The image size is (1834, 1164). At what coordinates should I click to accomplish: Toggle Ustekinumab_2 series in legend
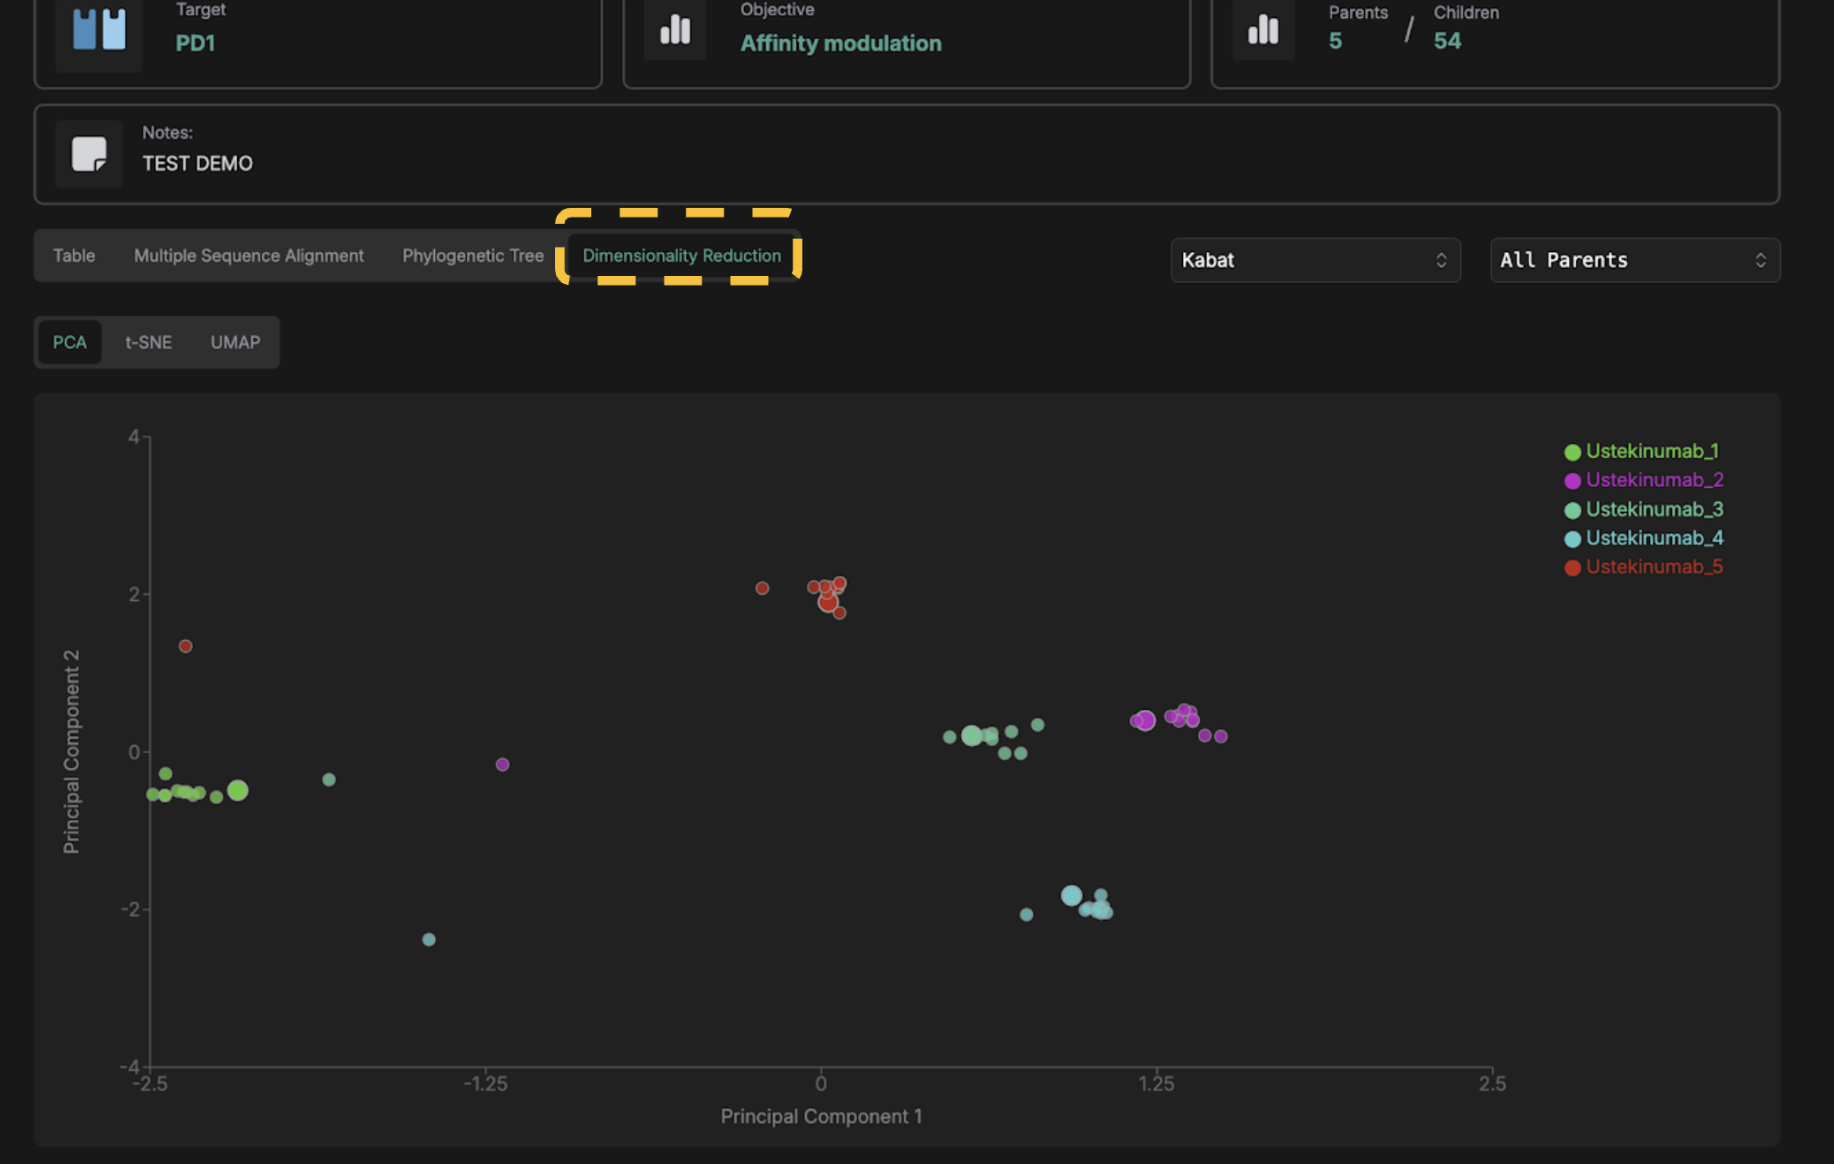1653,480
